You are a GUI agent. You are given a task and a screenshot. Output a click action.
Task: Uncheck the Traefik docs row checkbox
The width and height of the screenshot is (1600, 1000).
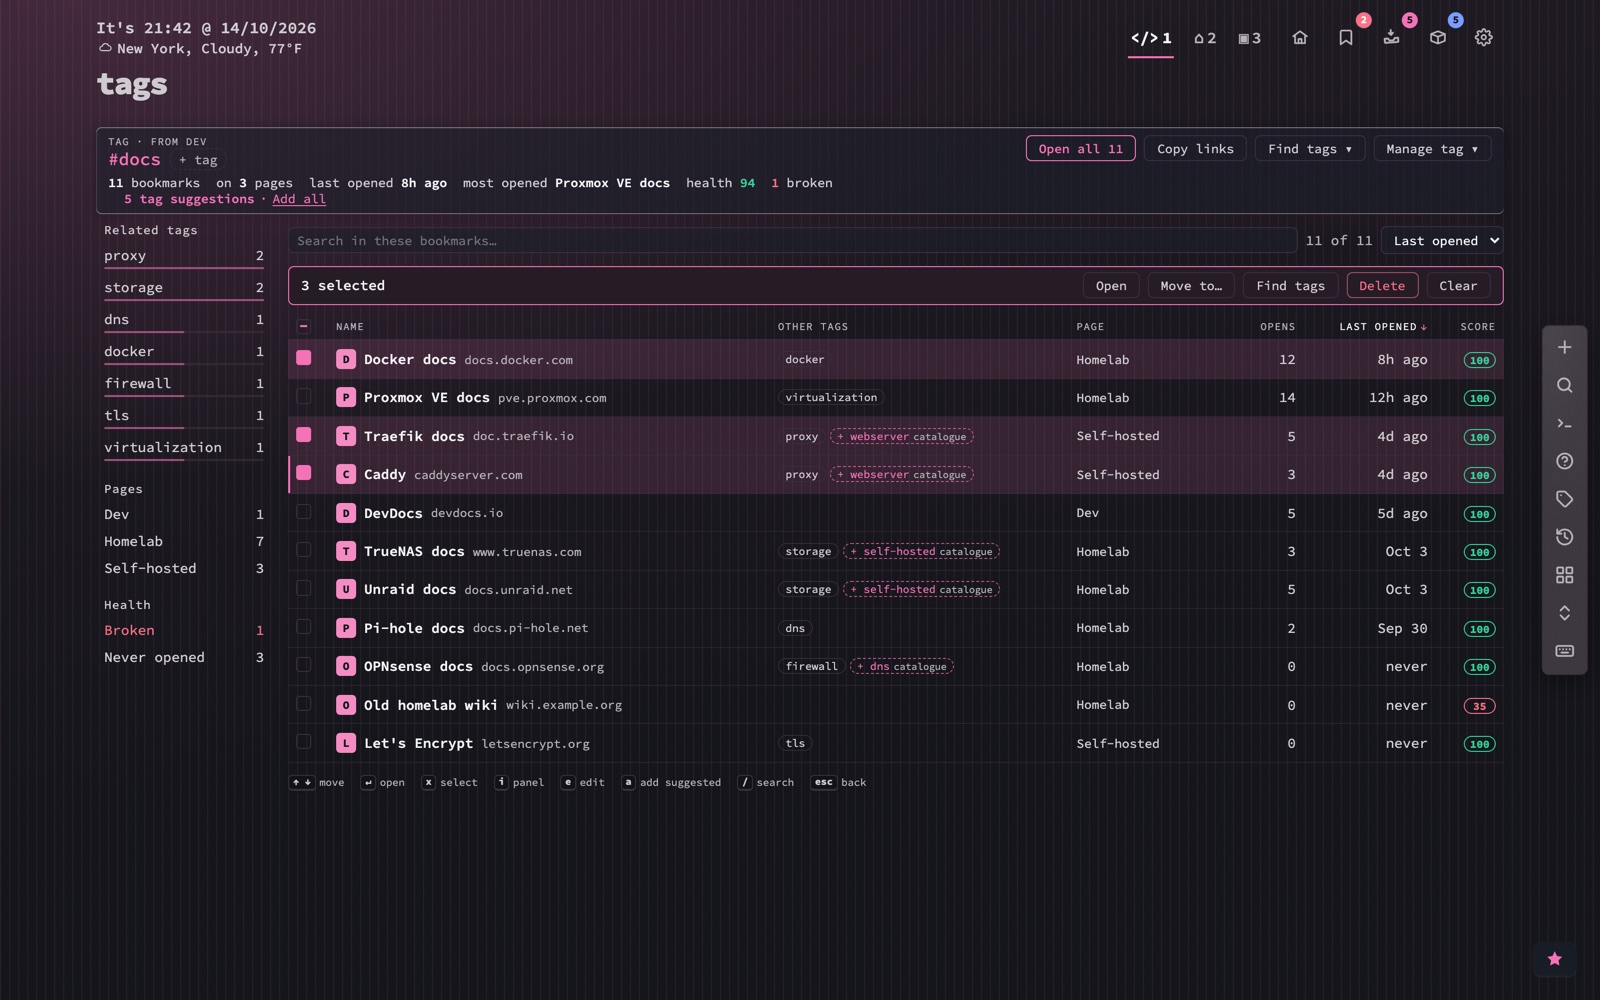(304, 435)
